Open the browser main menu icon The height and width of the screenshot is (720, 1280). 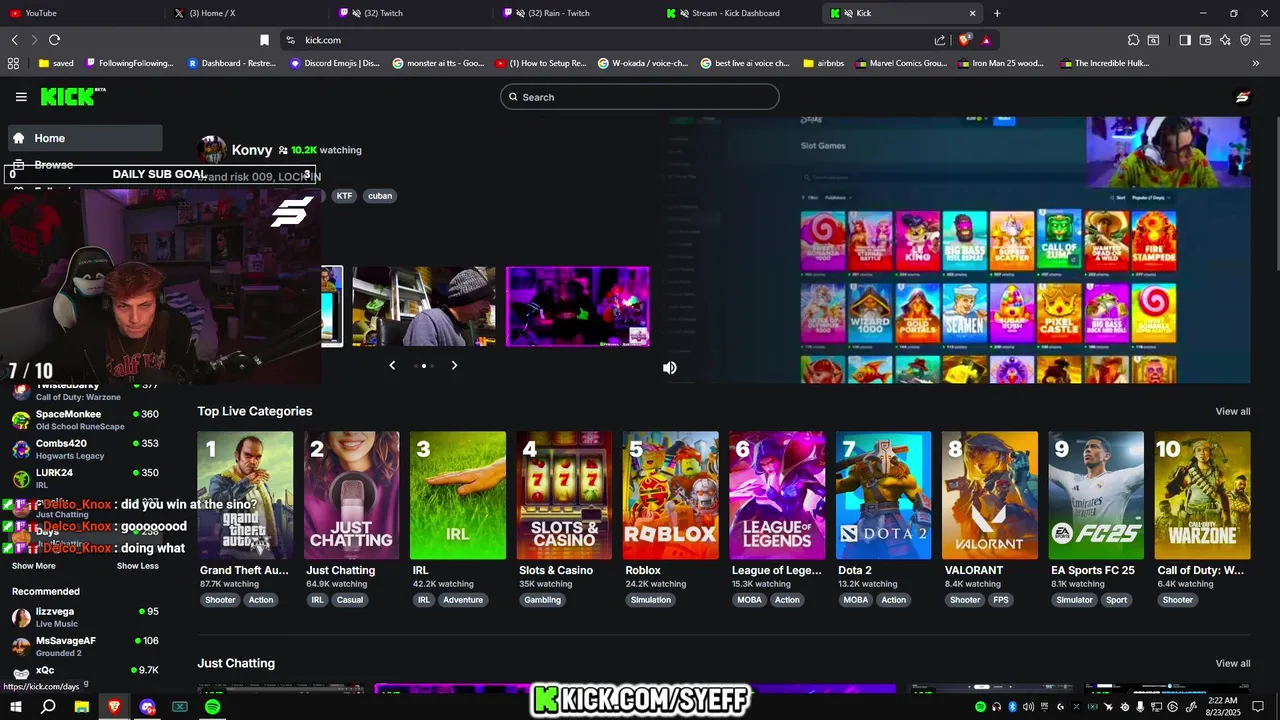(1266, 40)
